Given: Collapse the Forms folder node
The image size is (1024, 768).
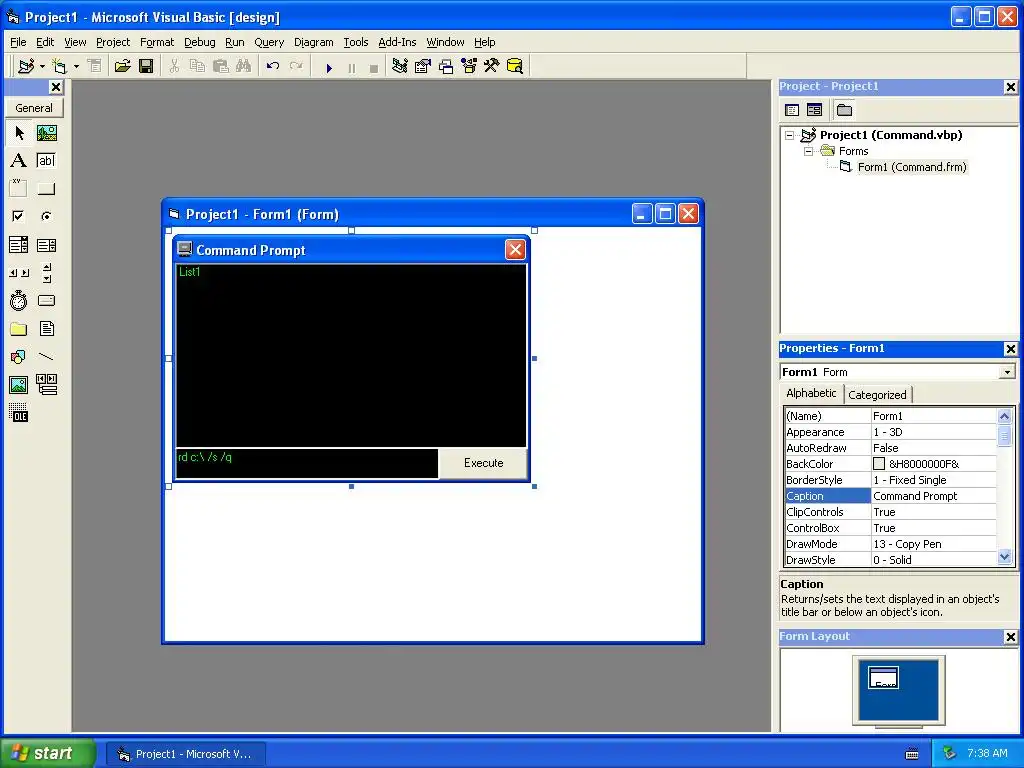Looking at the screenshot, I should coord(808,151).
